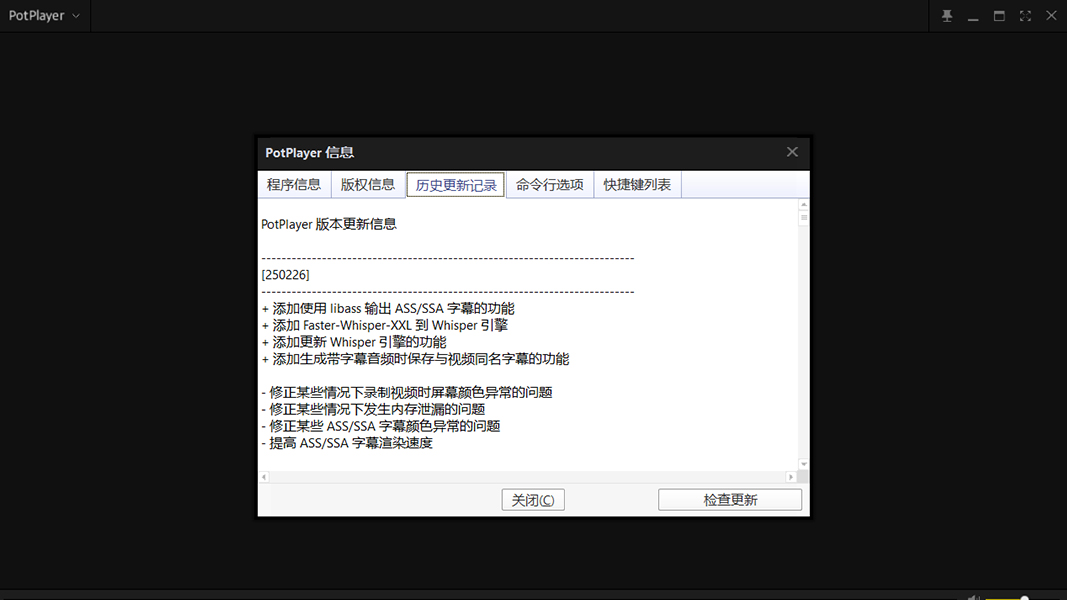The height and width of the screenshot is (600, 1067).
Task: Click the horizontal scrollbar left arrow
Action: (x=264, y=477)
